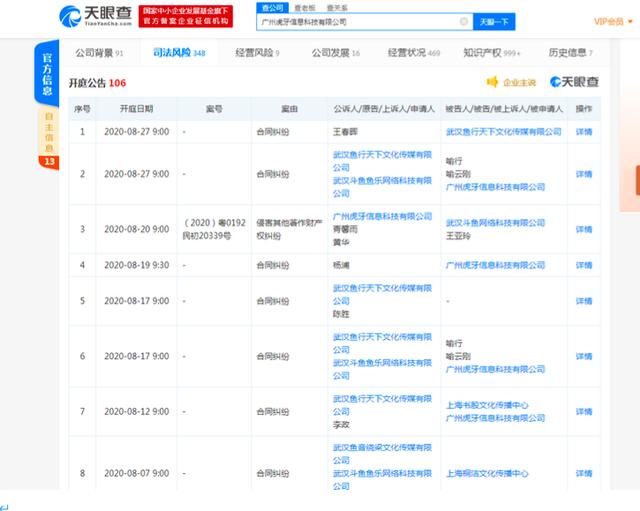This screenshot has width=640, height=511.
Task: Open plaintiff 武汉鱼行天下文化传媒有限公司 in row 6
Action: (x=382, y=344)
